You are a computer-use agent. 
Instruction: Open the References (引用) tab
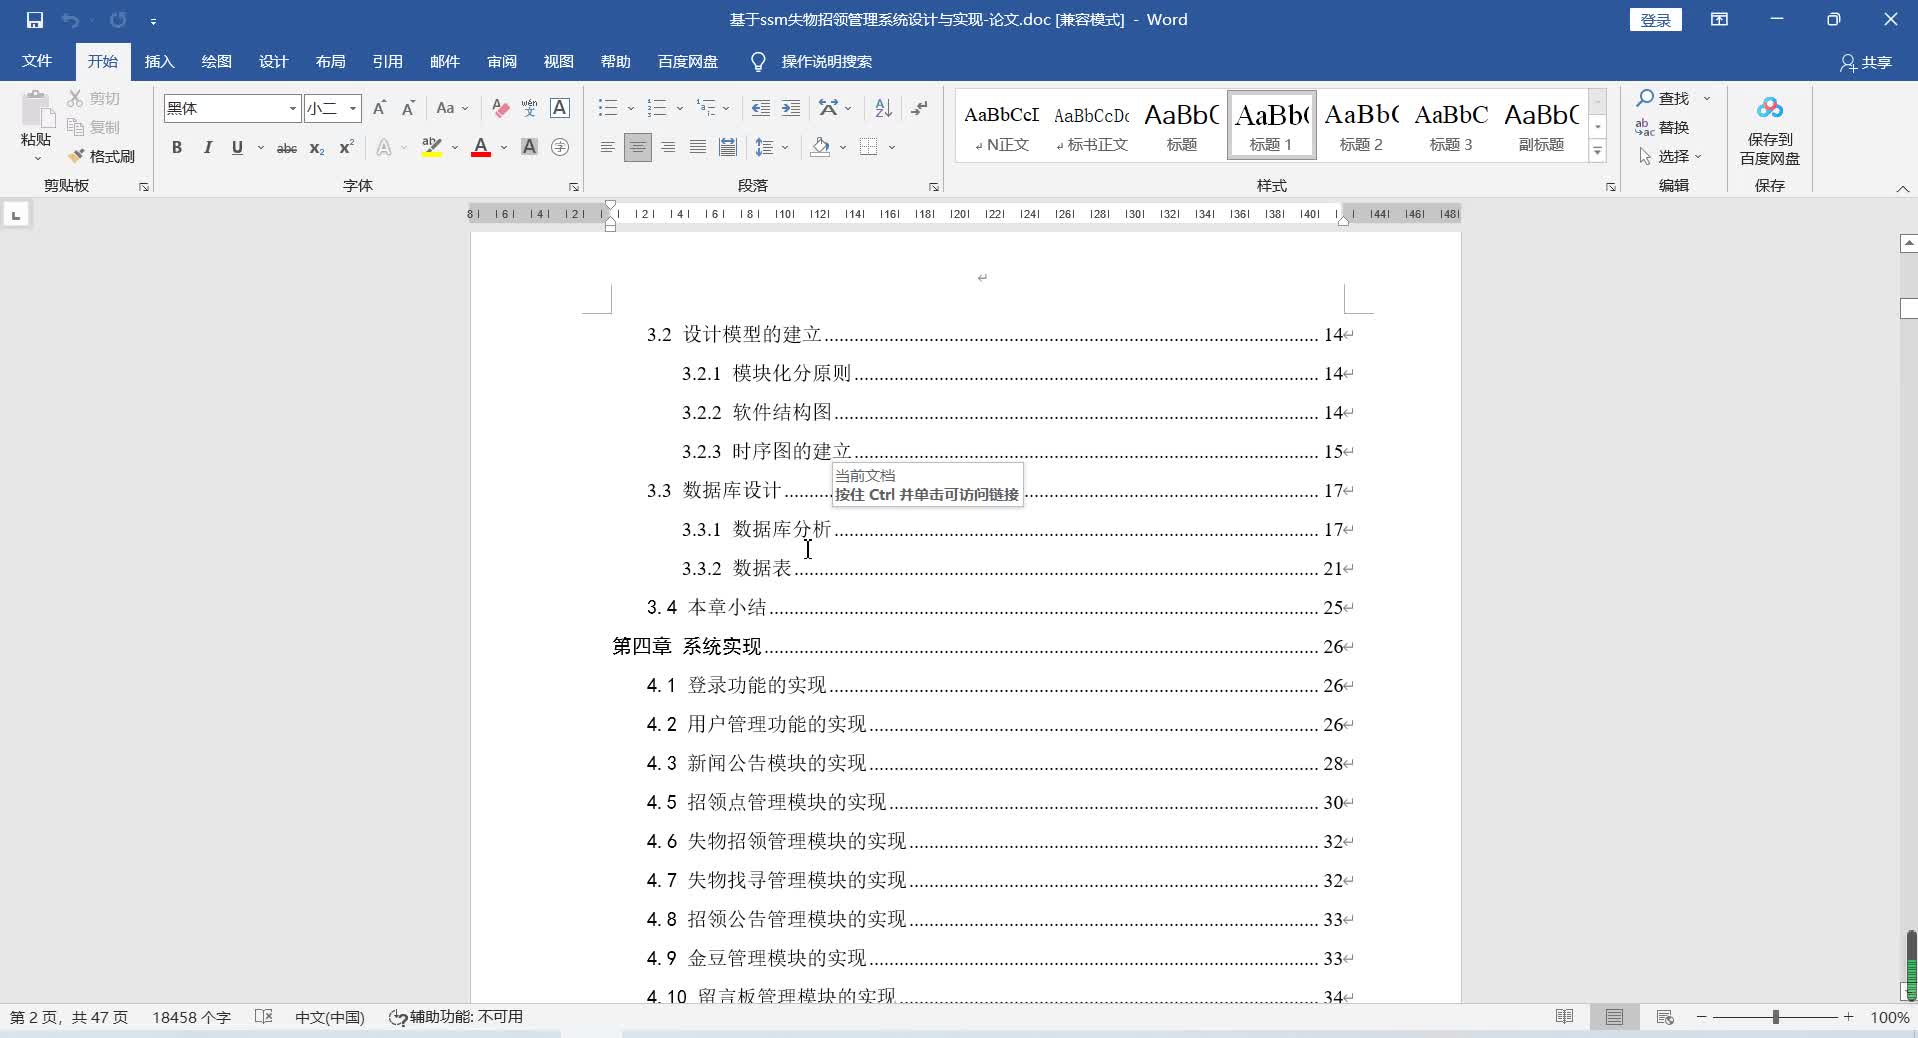click(x=387, y=62)
